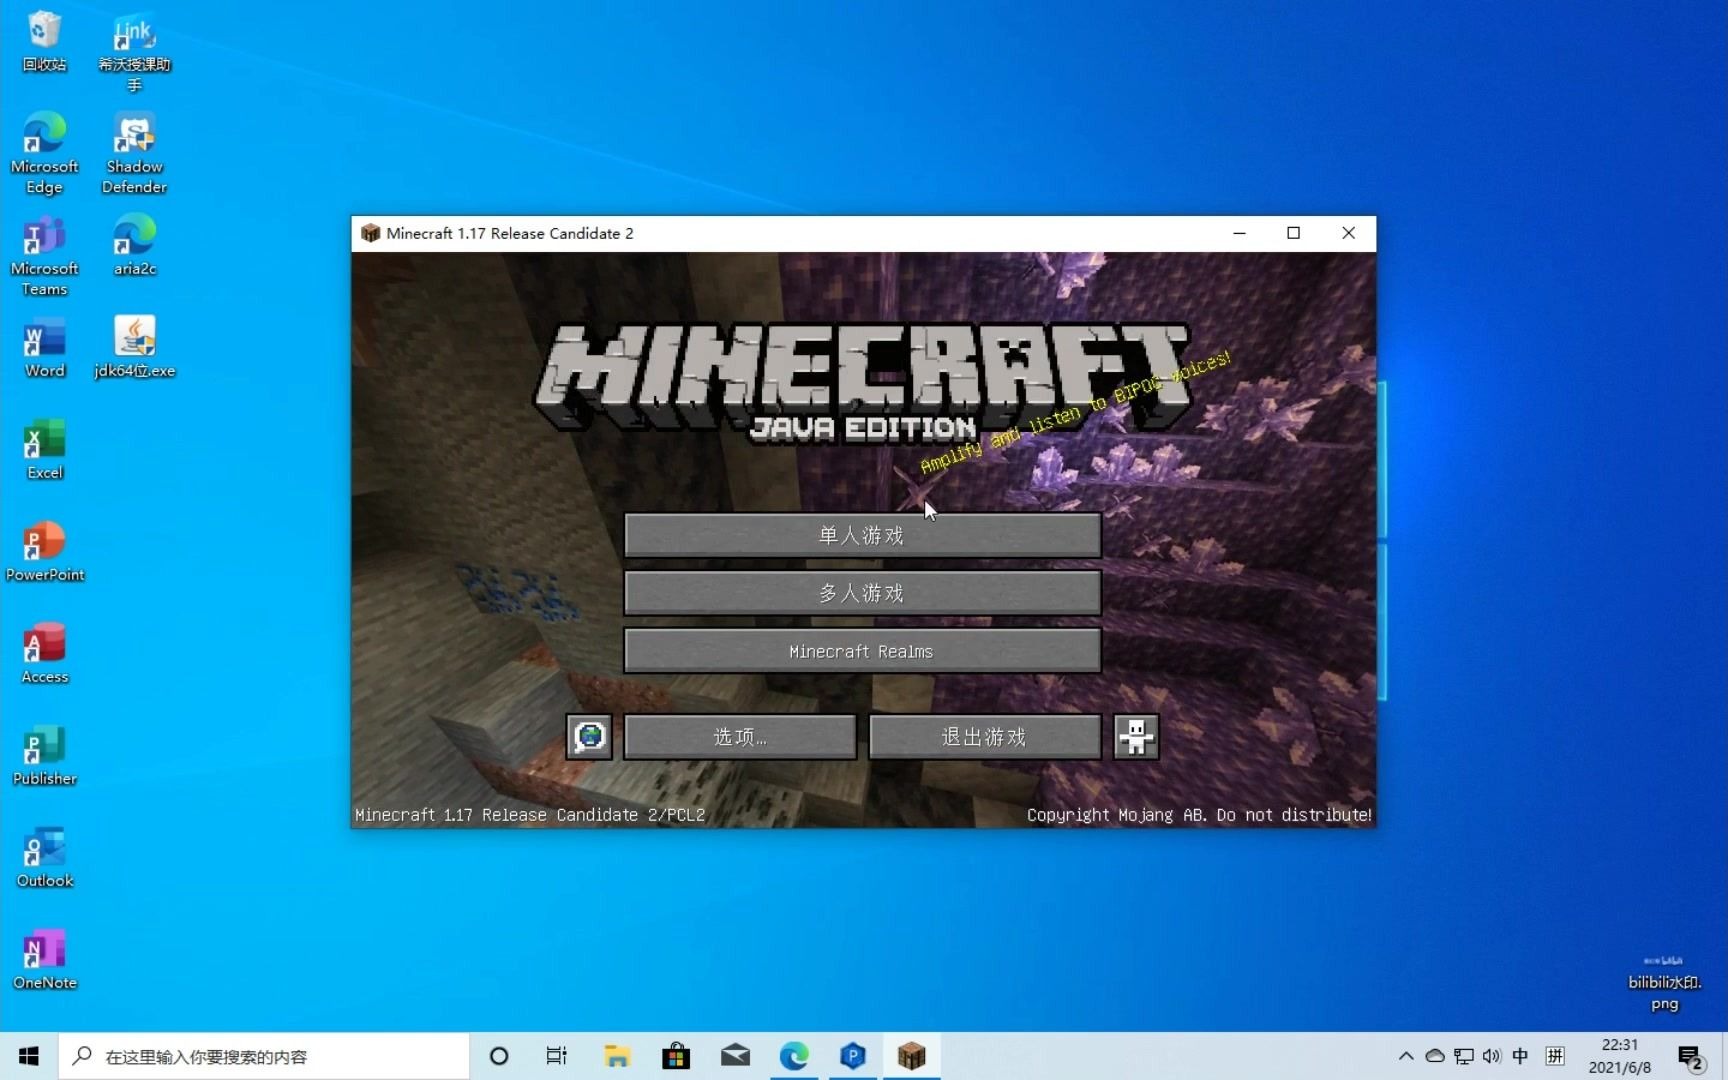Open the notification center icon
This screenshot has height=1080, width=1728.
(x=1691, y=1057)
